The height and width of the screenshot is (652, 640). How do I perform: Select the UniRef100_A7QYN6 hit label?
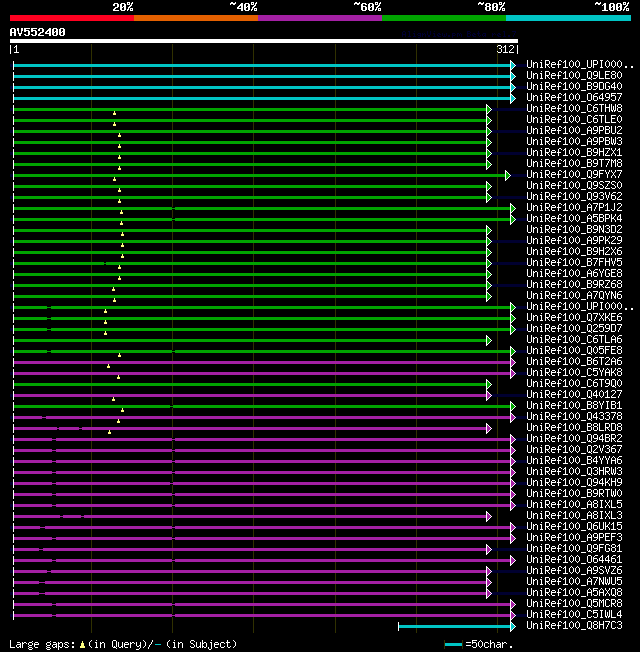[x=574, y=295]
